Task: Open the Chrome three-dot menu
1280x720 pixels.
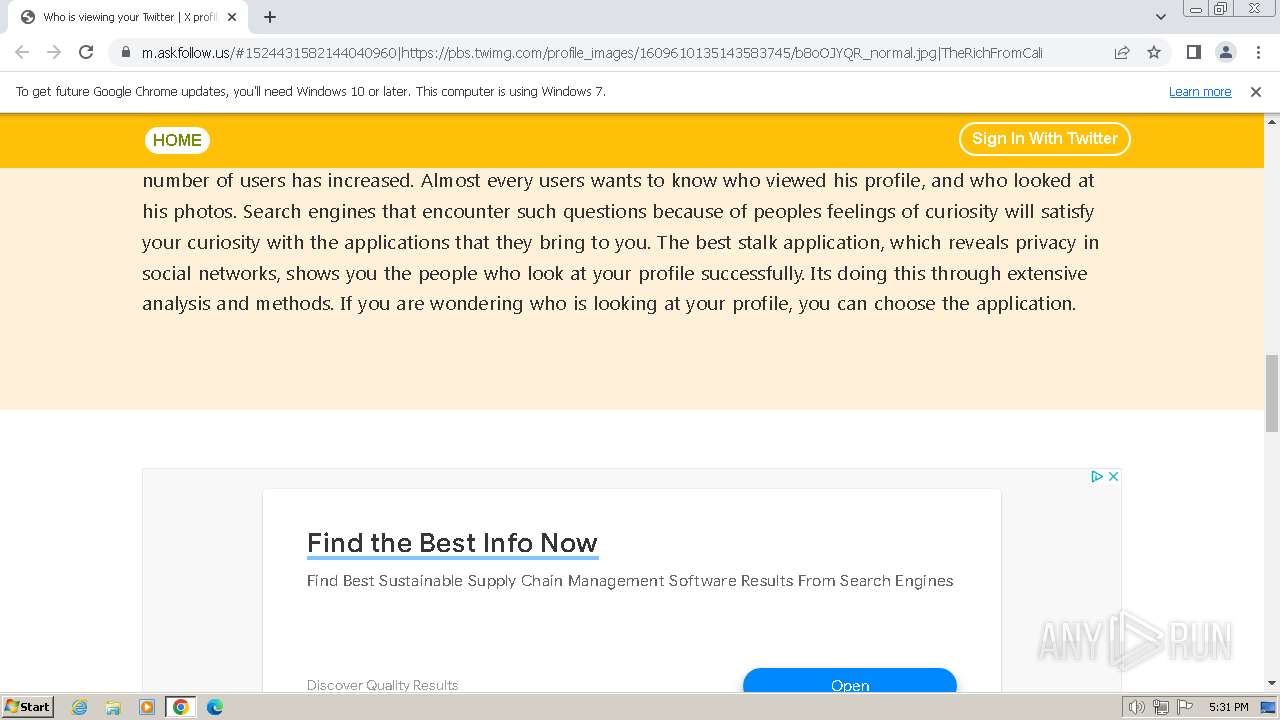Action: 1257,52
